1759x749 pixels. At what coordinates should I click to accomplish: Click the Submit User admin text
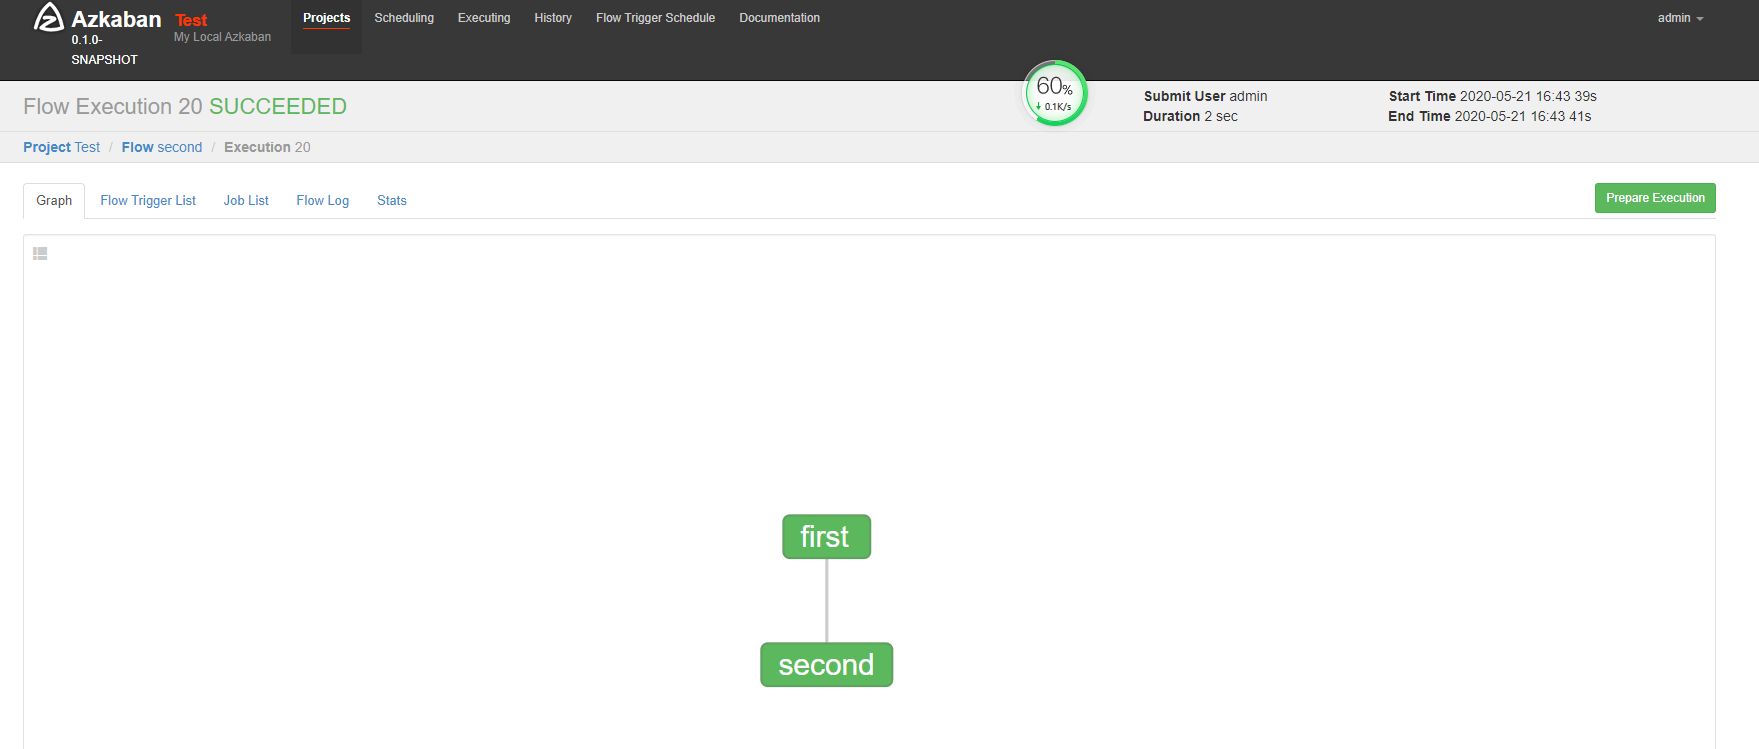coord(1205,96)
